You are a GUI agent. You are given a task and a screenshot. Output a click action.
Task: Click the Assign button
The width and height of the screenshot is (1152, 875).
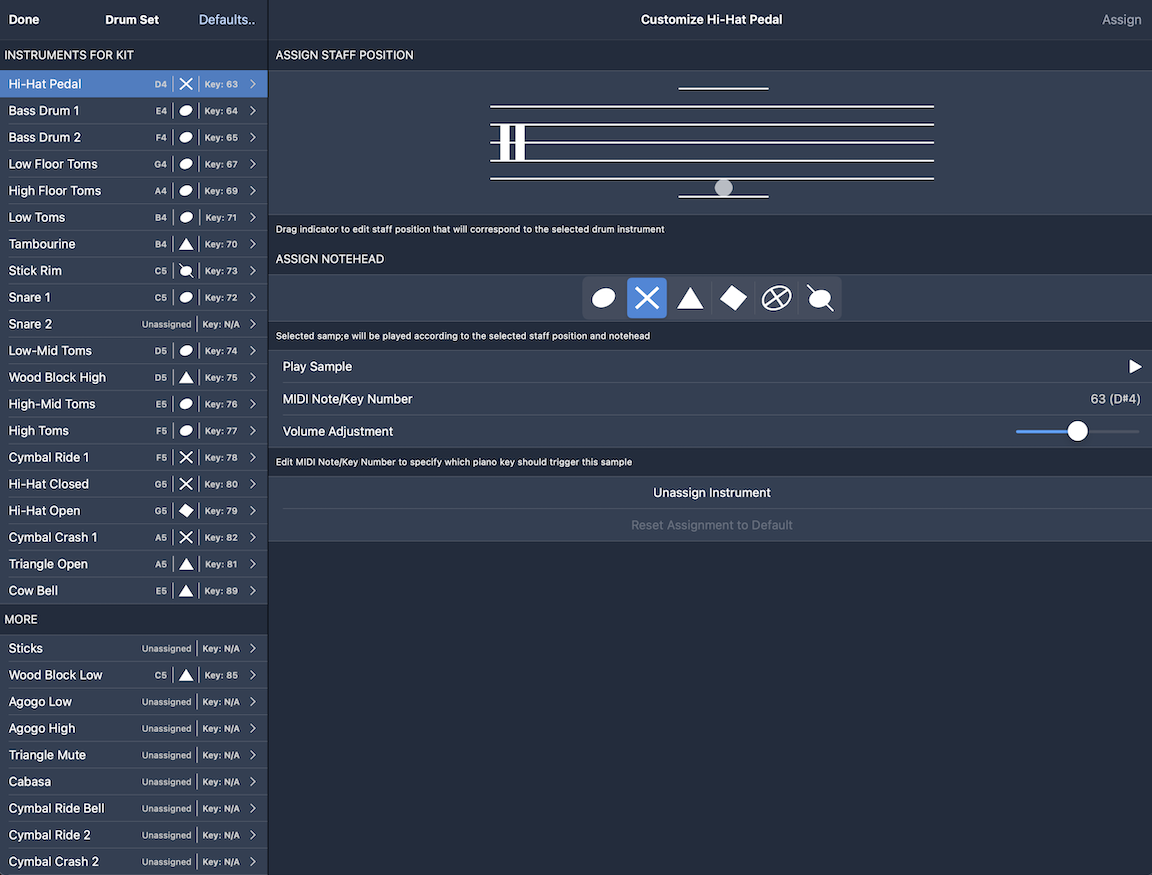[x=1121, y=20]
